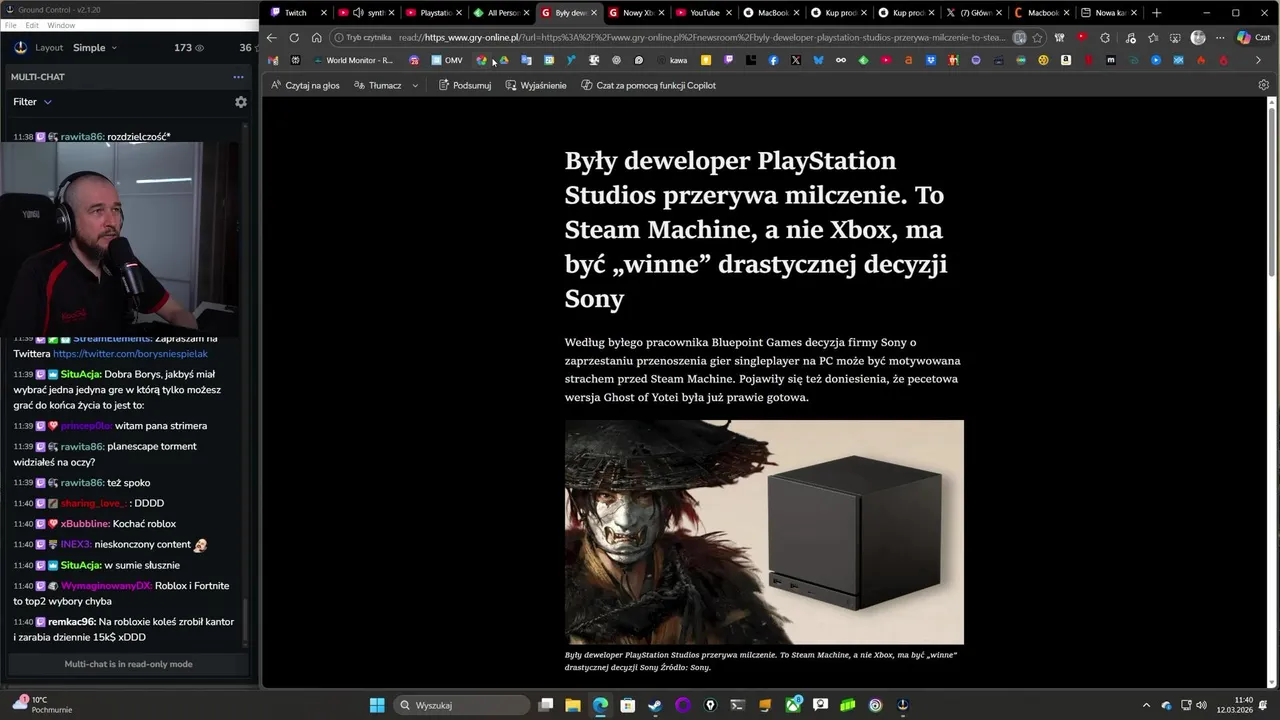Open Czat za pomocą funkcji Copilot
This screenshot has height=720, width=1280.
[x=648, y=85]
